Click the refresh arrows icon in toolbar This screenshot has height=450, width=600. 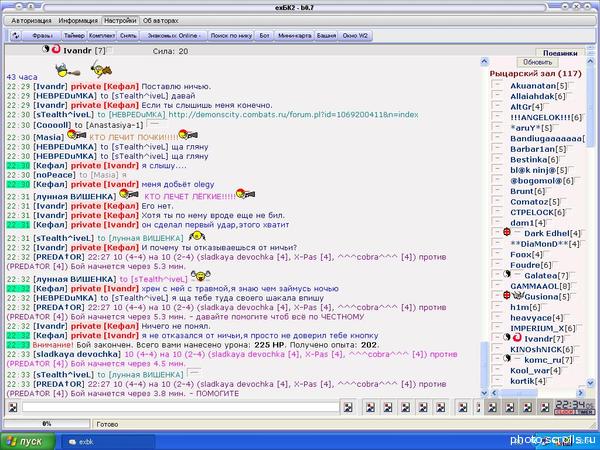[16, 36]
